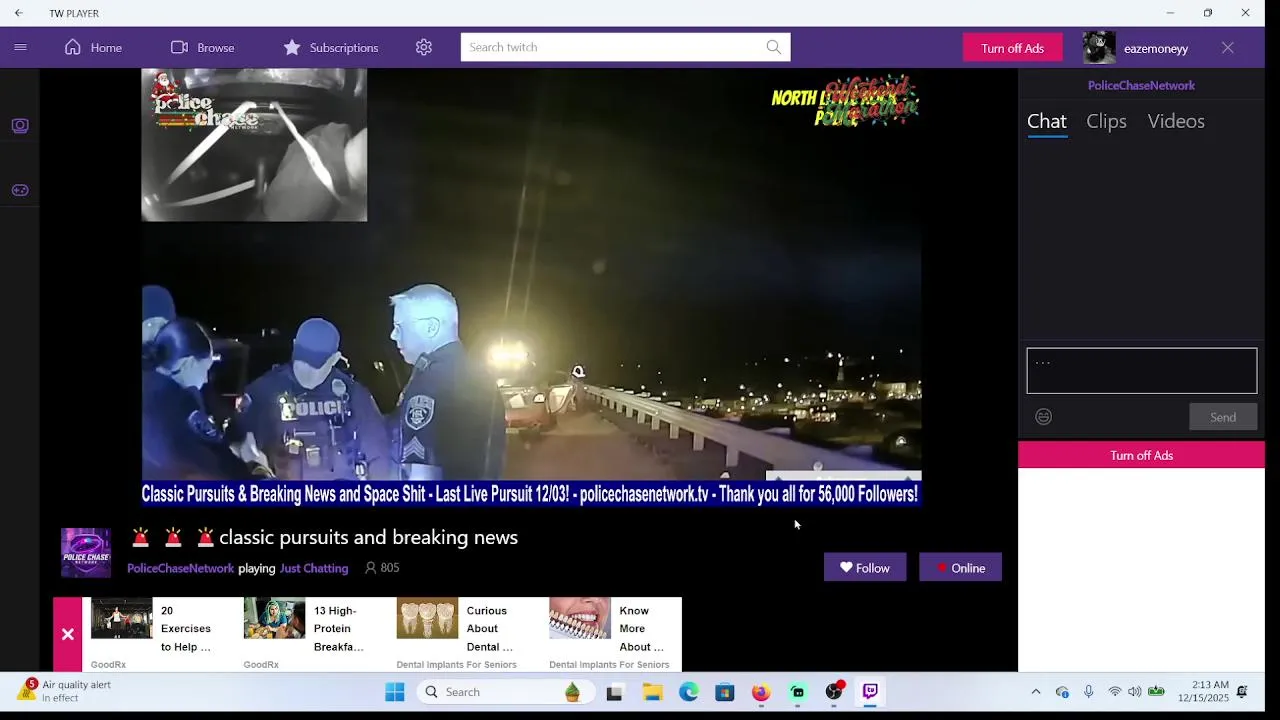Viewport: 1280px width, 720px height.
Task: Click the microphone tray icon
Action: tap(1088, 692)
